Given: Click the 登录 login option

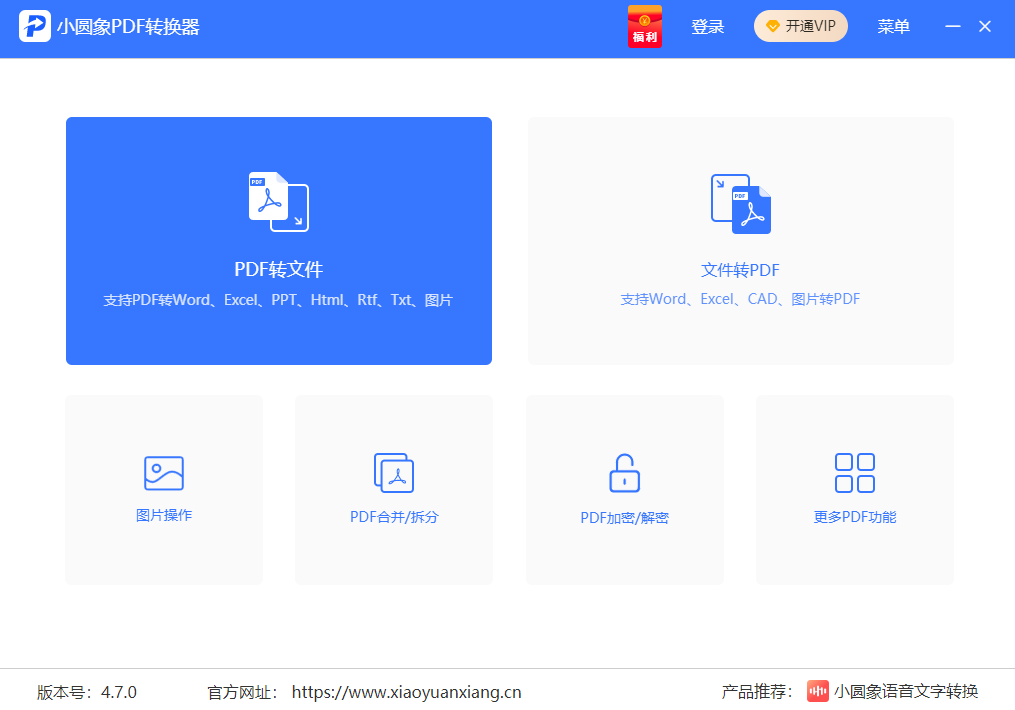Looking at the screenshot, I should point(707,26).
